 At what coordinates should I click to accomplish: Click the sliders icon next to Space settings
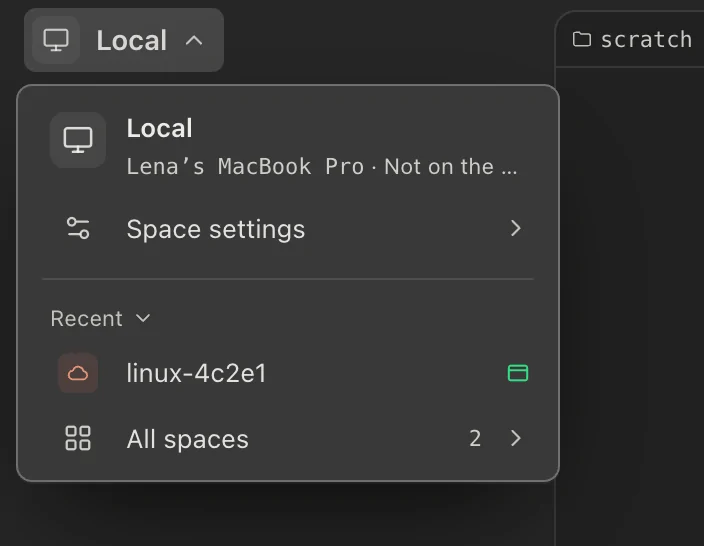point(78,228)
